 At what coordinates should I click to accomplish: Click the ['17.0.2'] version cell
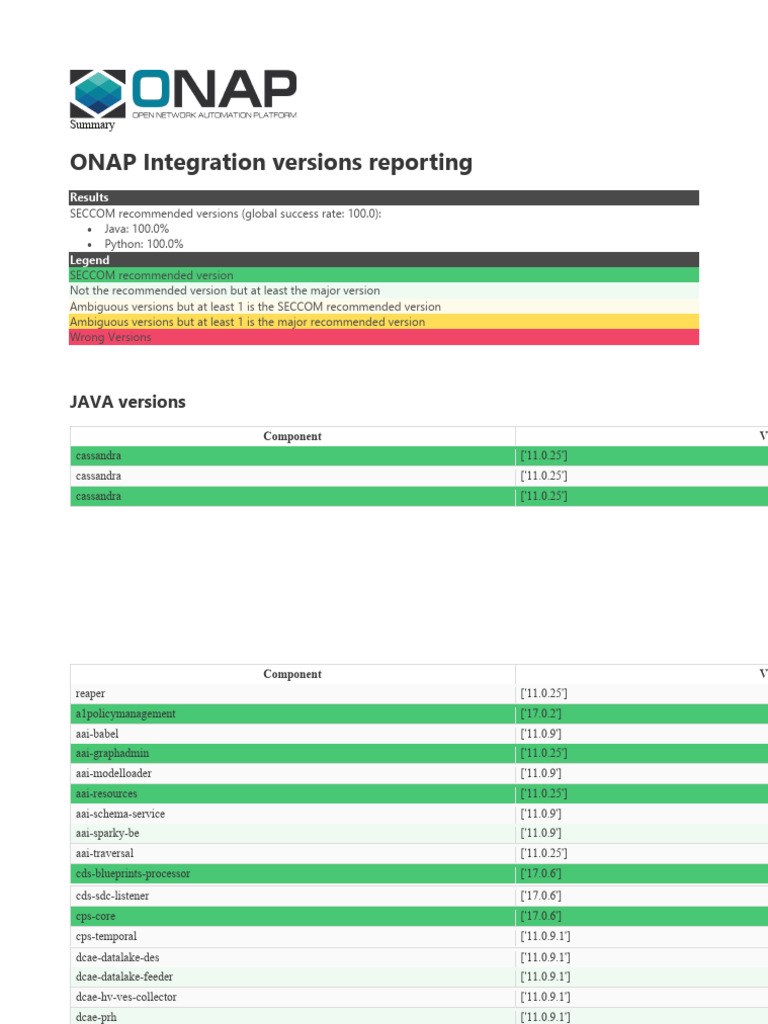[x=641, y=714]
